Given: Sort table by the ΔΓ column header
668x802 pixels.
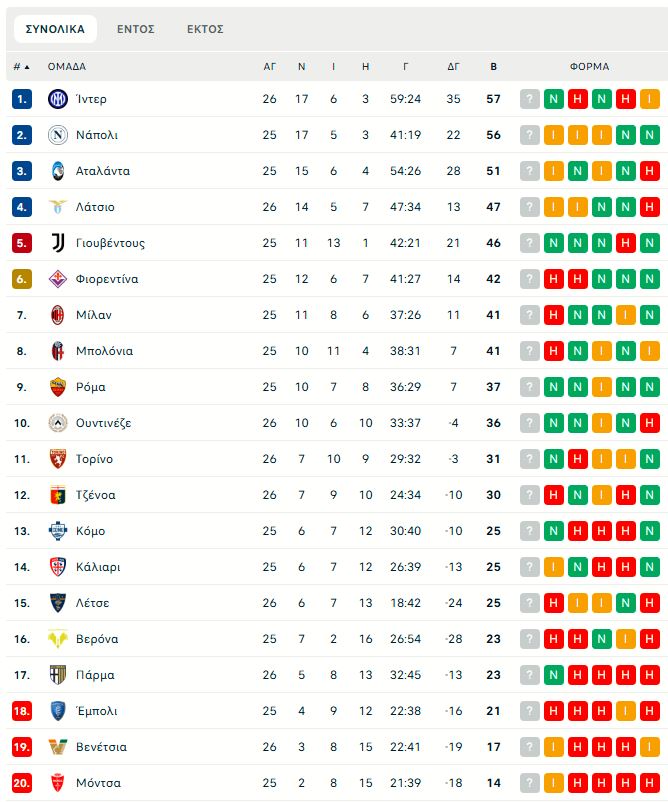Looking at the screenshot, I should [x=453, y=67].
